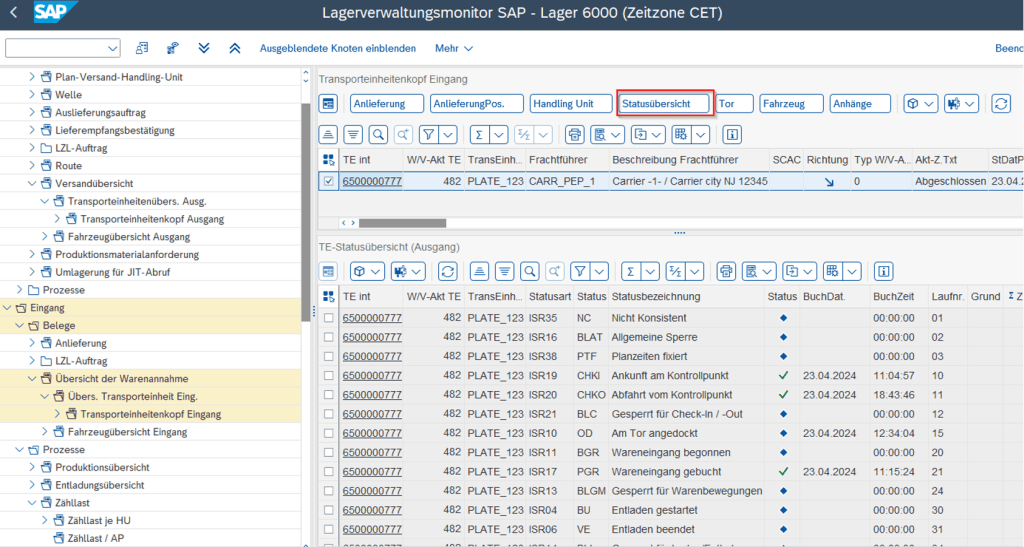Switch to the Anhänge view
Viewport: 1024px width, 547px height.
[x=860, y=104]
